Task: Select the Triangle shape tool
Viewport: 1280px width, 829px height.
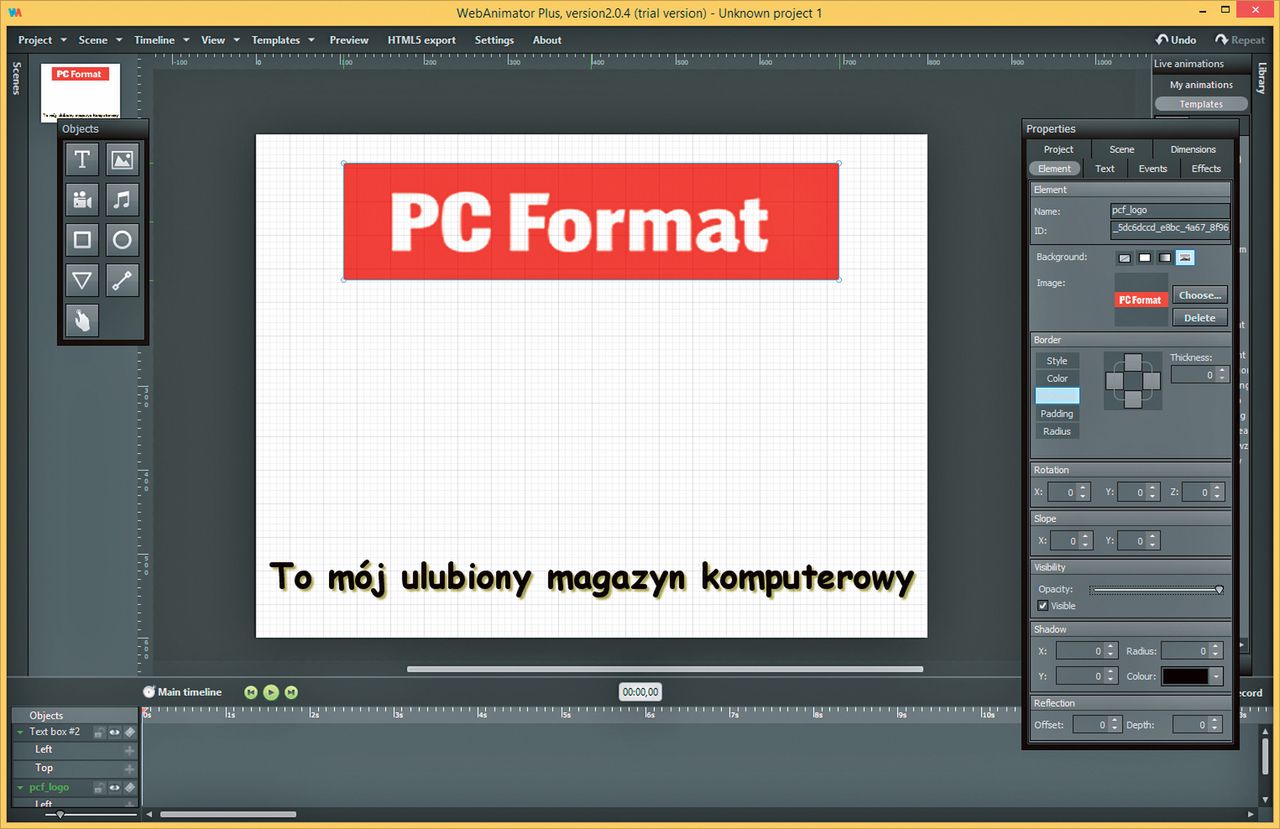Action: pos(82,281)
